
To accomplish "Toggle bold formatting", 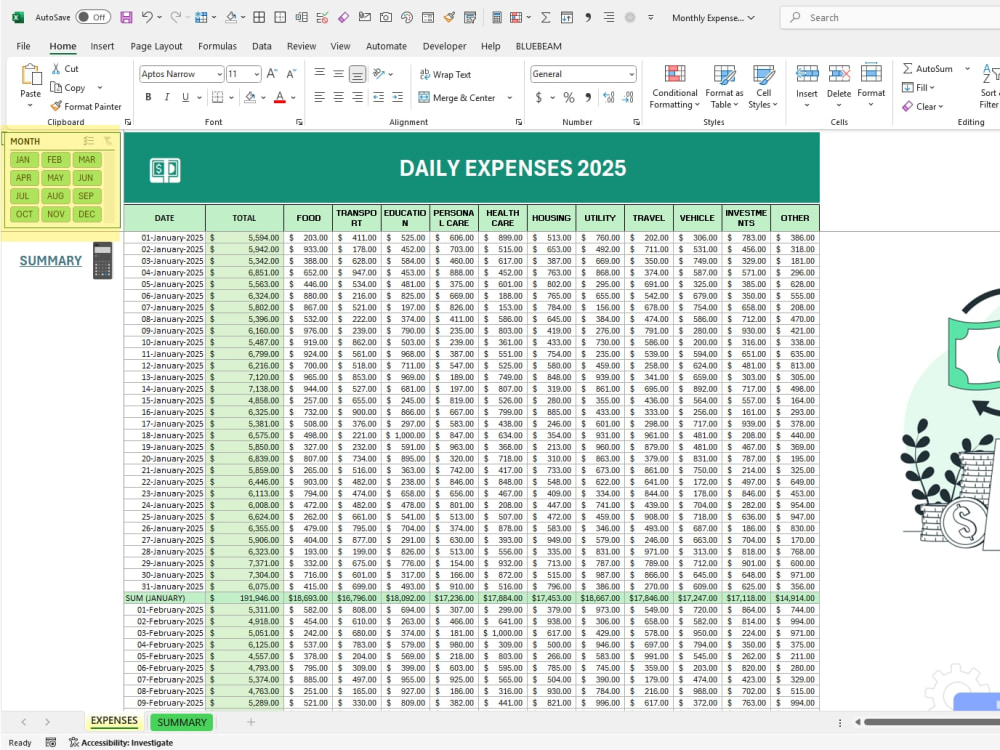I will [x=148, y=96].
